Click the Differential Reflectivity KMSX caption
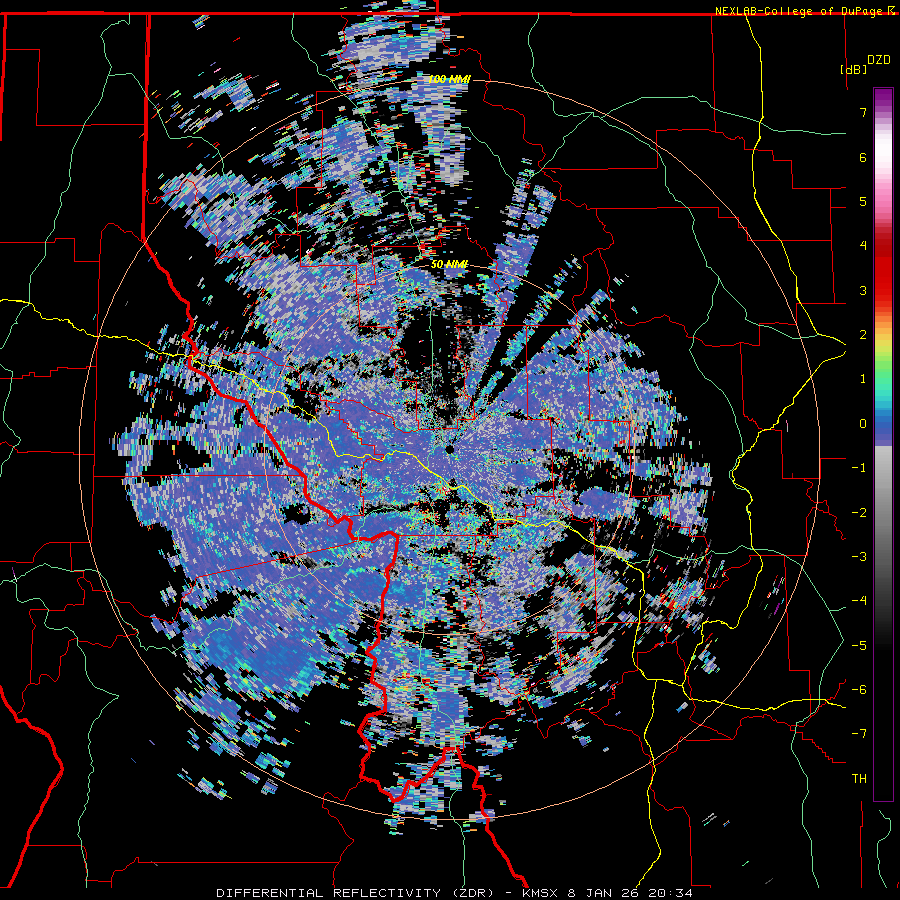The image size is (900, 900). 454,893
